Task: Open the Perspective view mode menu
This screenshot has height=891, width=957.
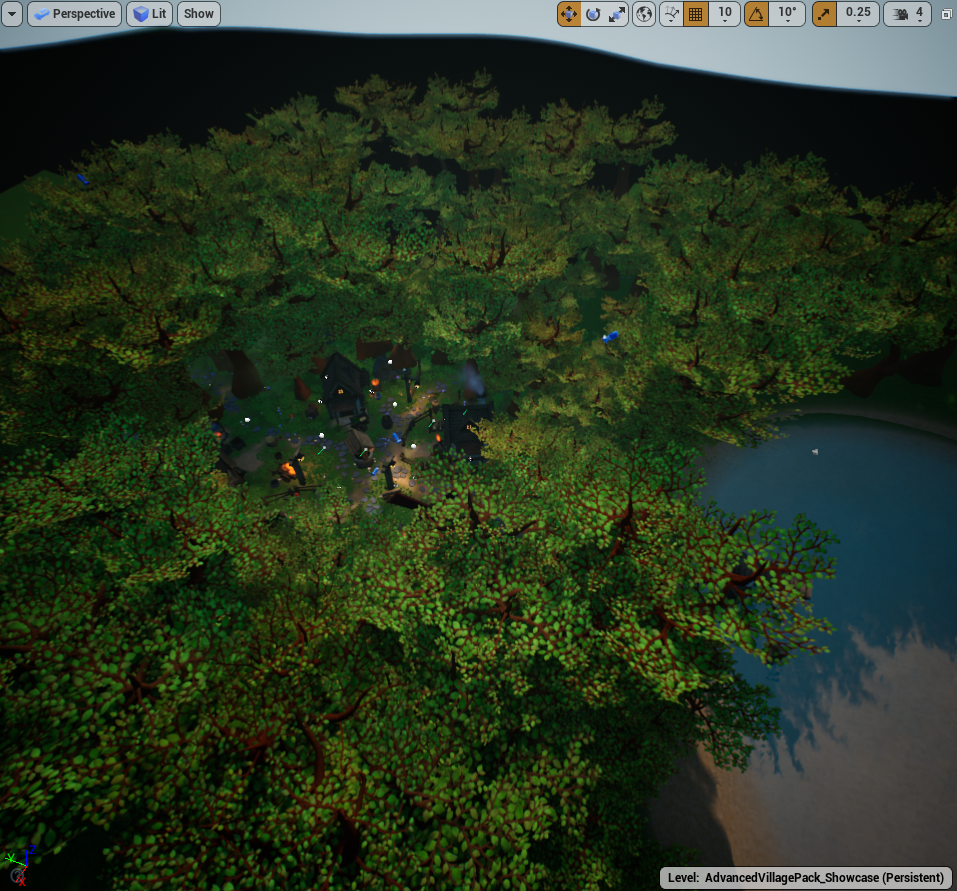Action: click(74, 13)
